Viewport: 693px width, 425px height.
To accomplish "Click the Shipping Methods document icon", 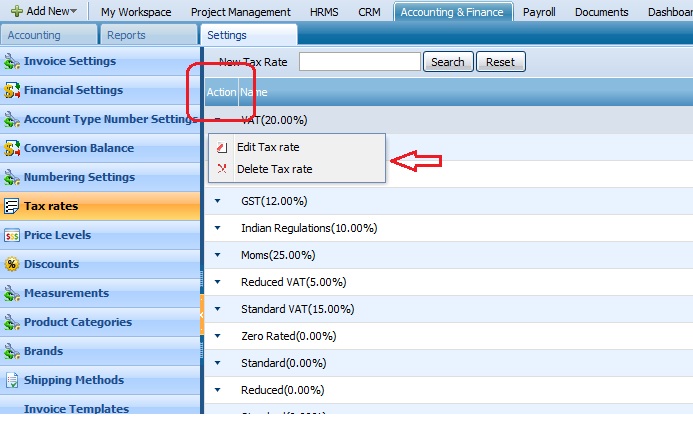I will coord(12,381).
